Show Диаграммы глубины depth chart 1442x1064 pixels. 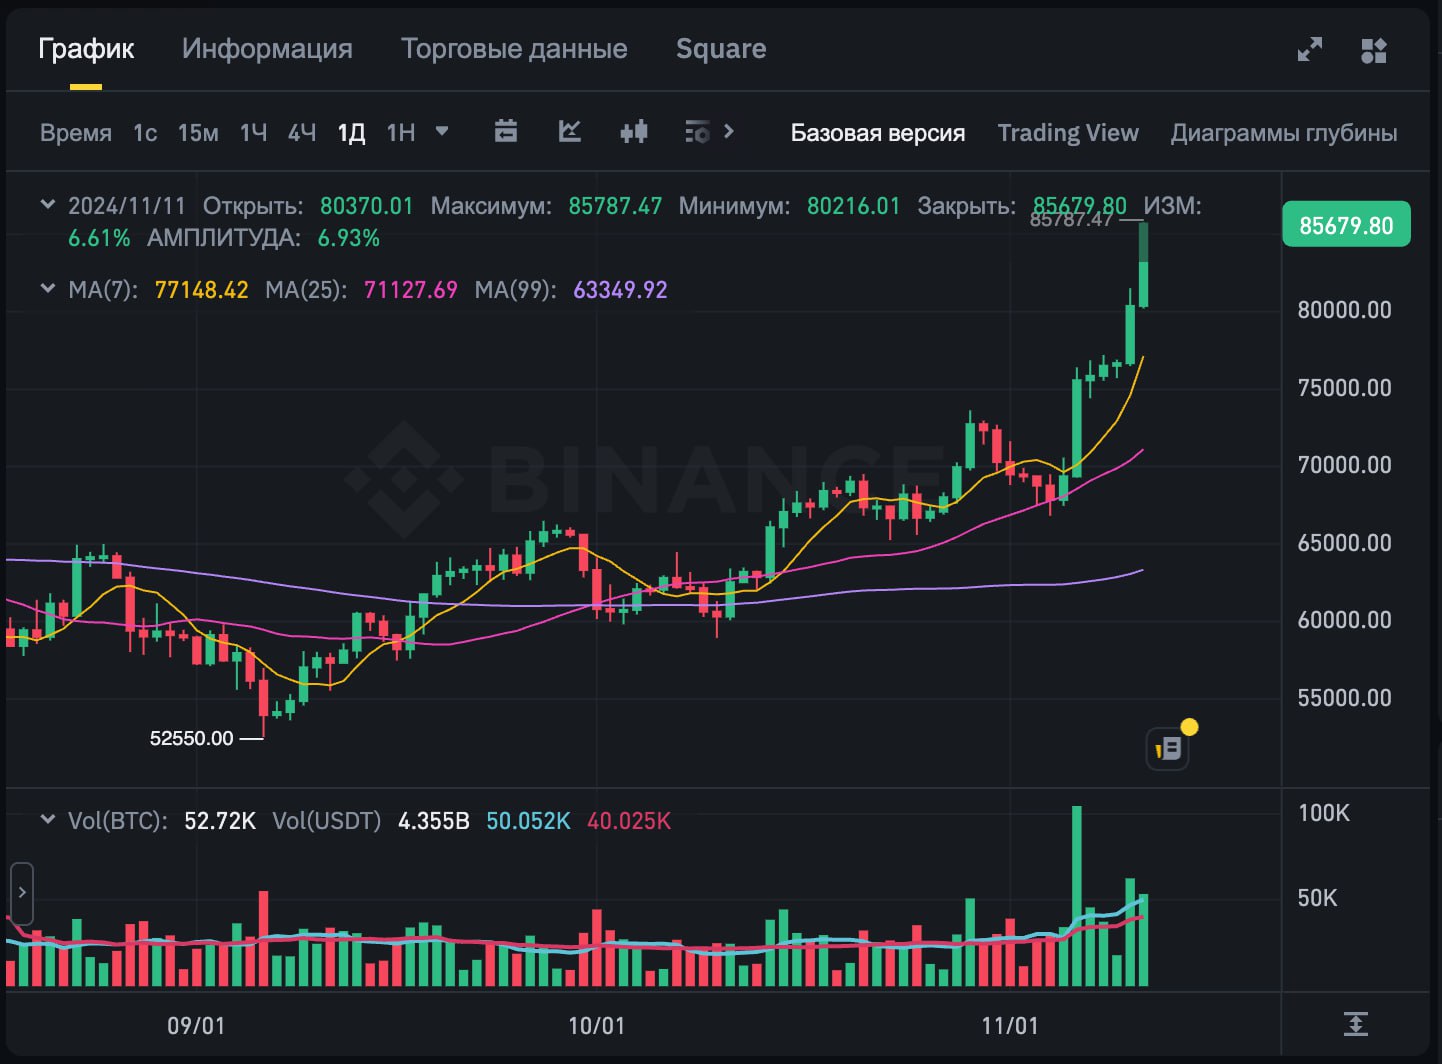(x=1283, y=133)
